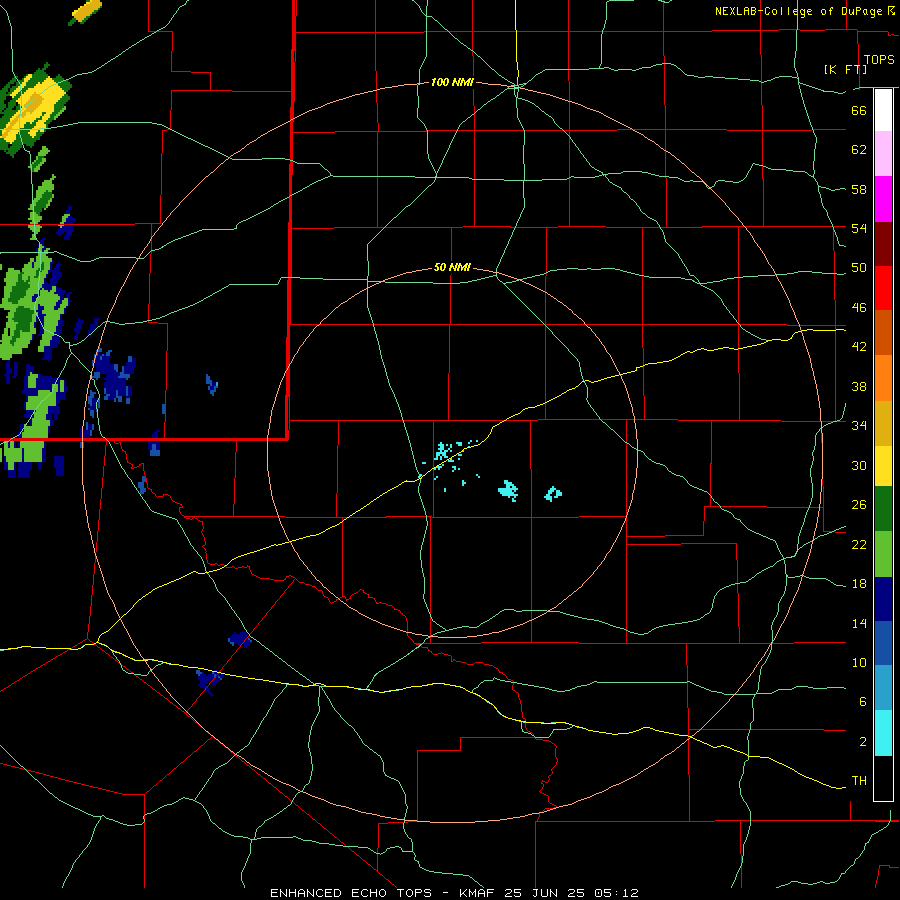Click the legend label "TH"
Viewport: 900px width, 900px height.
coord(859,781)
